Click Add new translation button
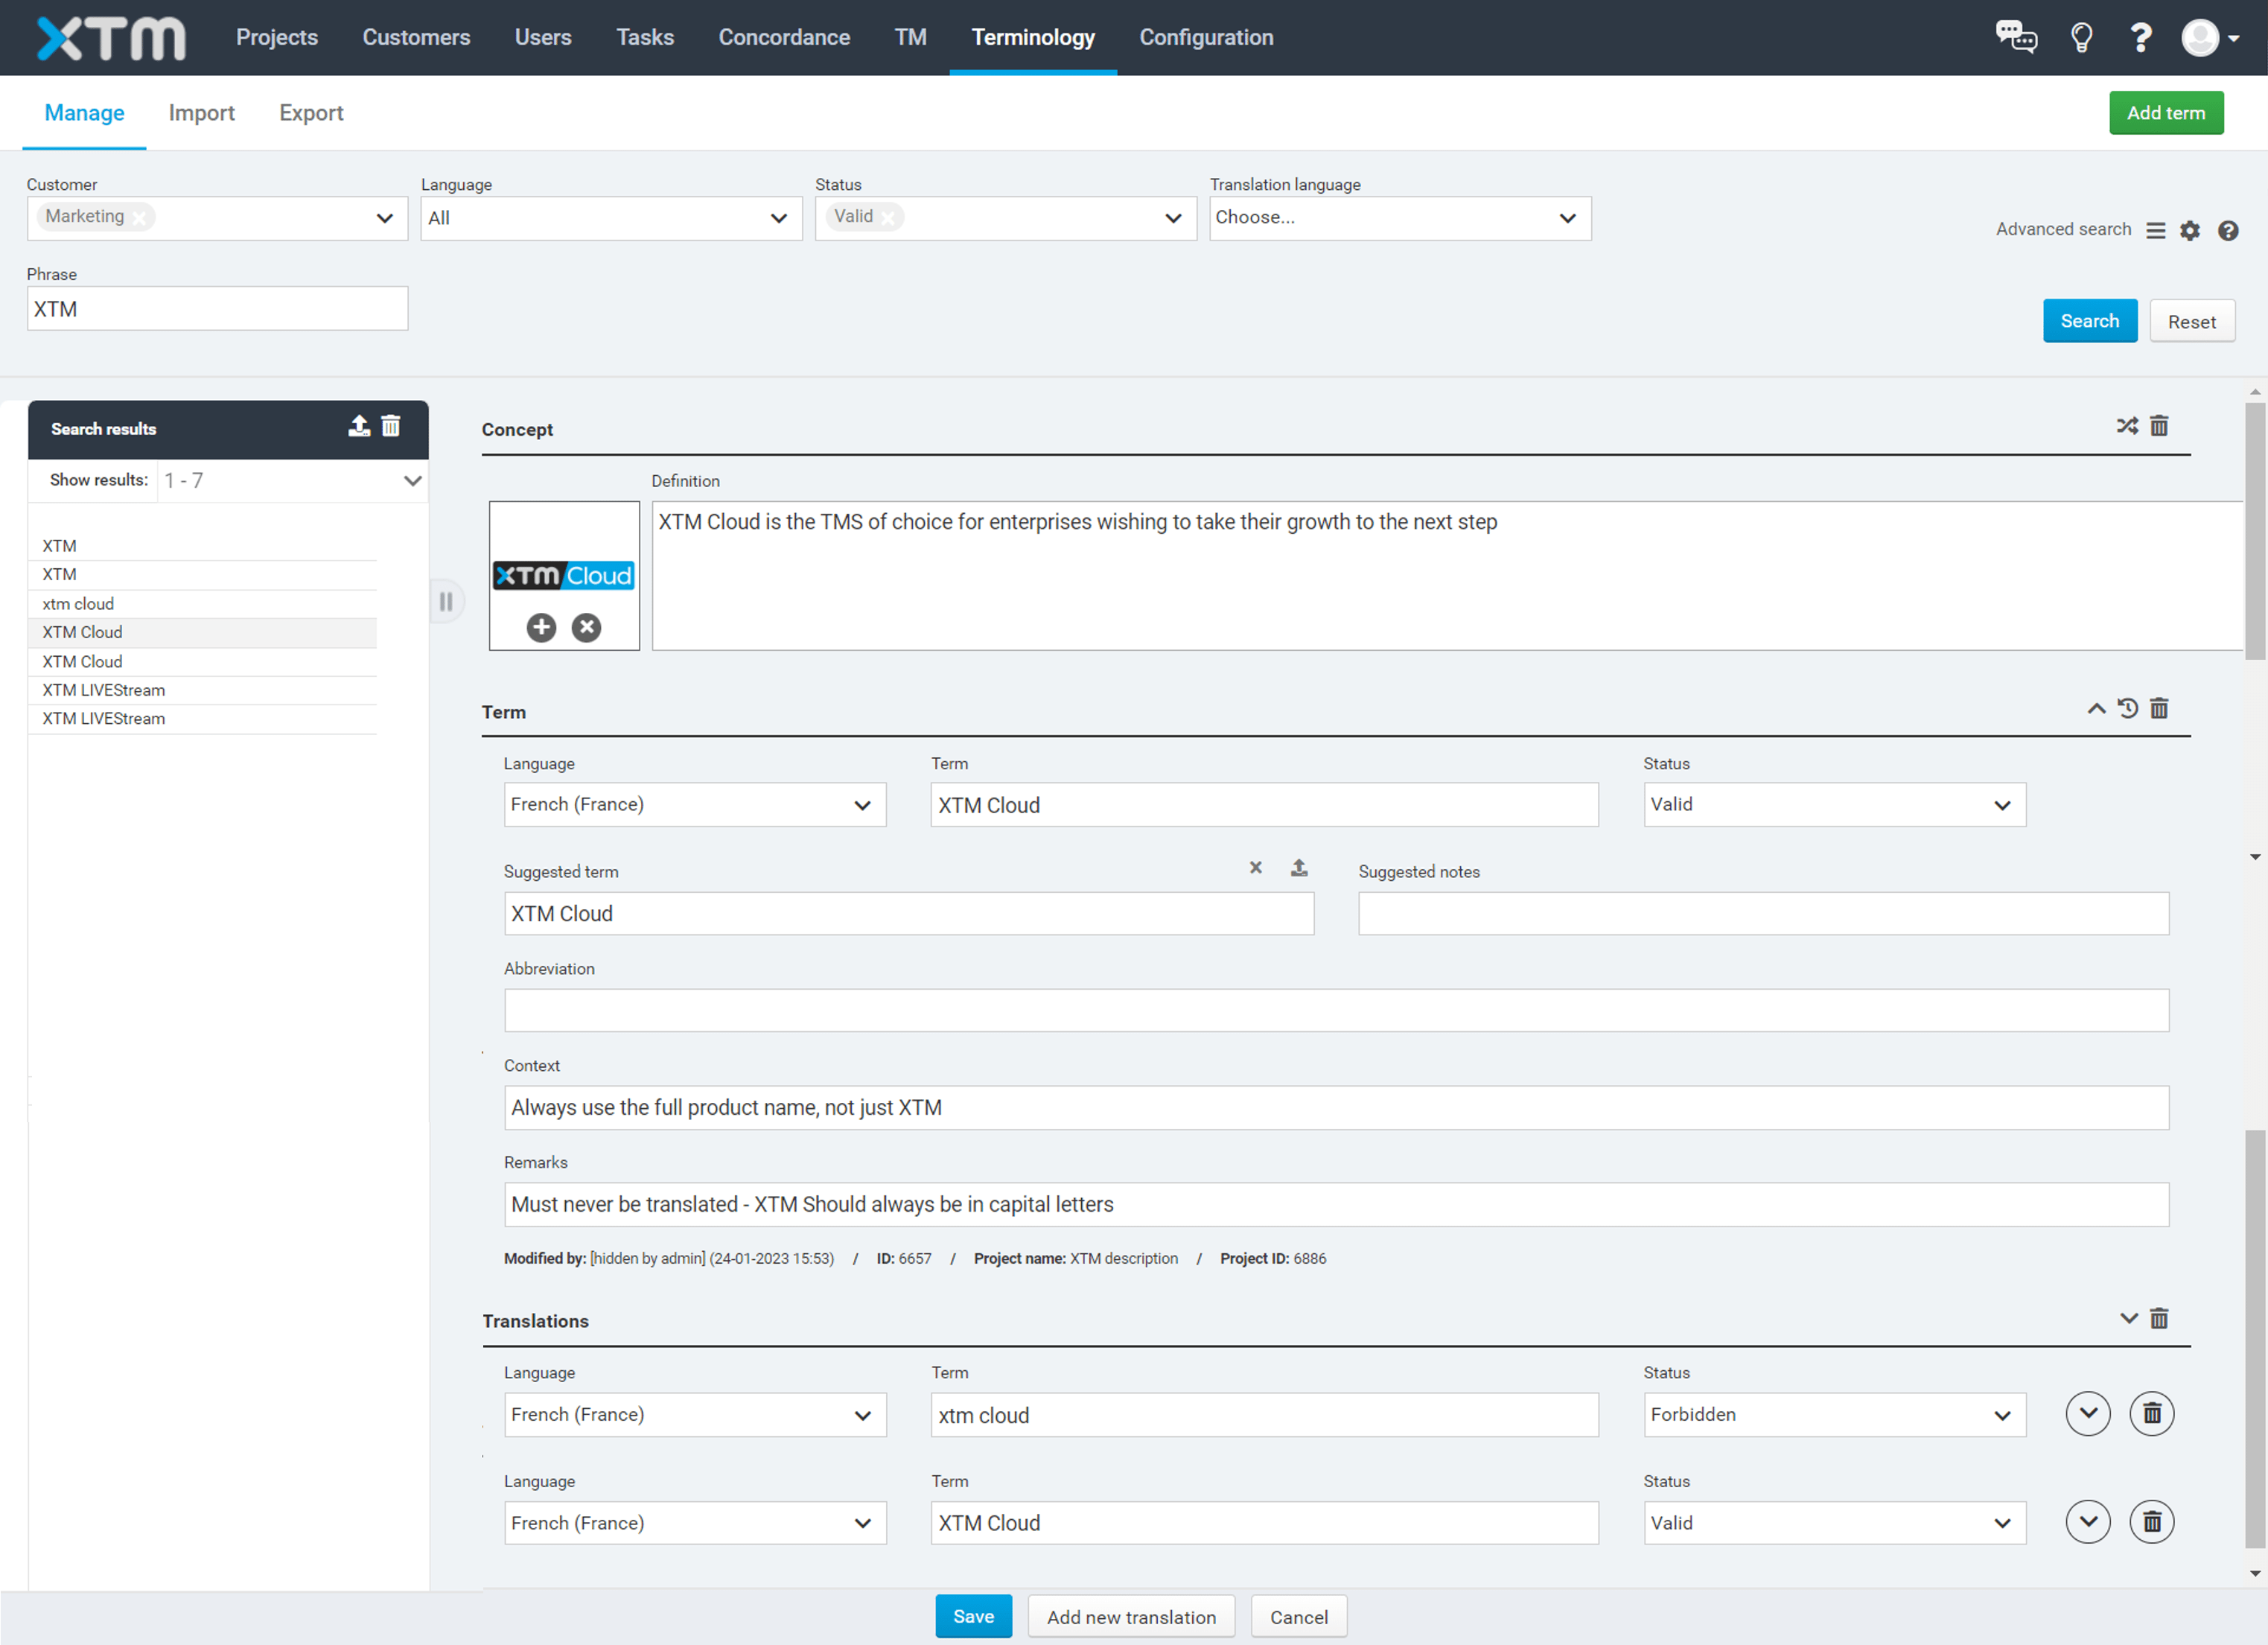 pos(1131,1617)
